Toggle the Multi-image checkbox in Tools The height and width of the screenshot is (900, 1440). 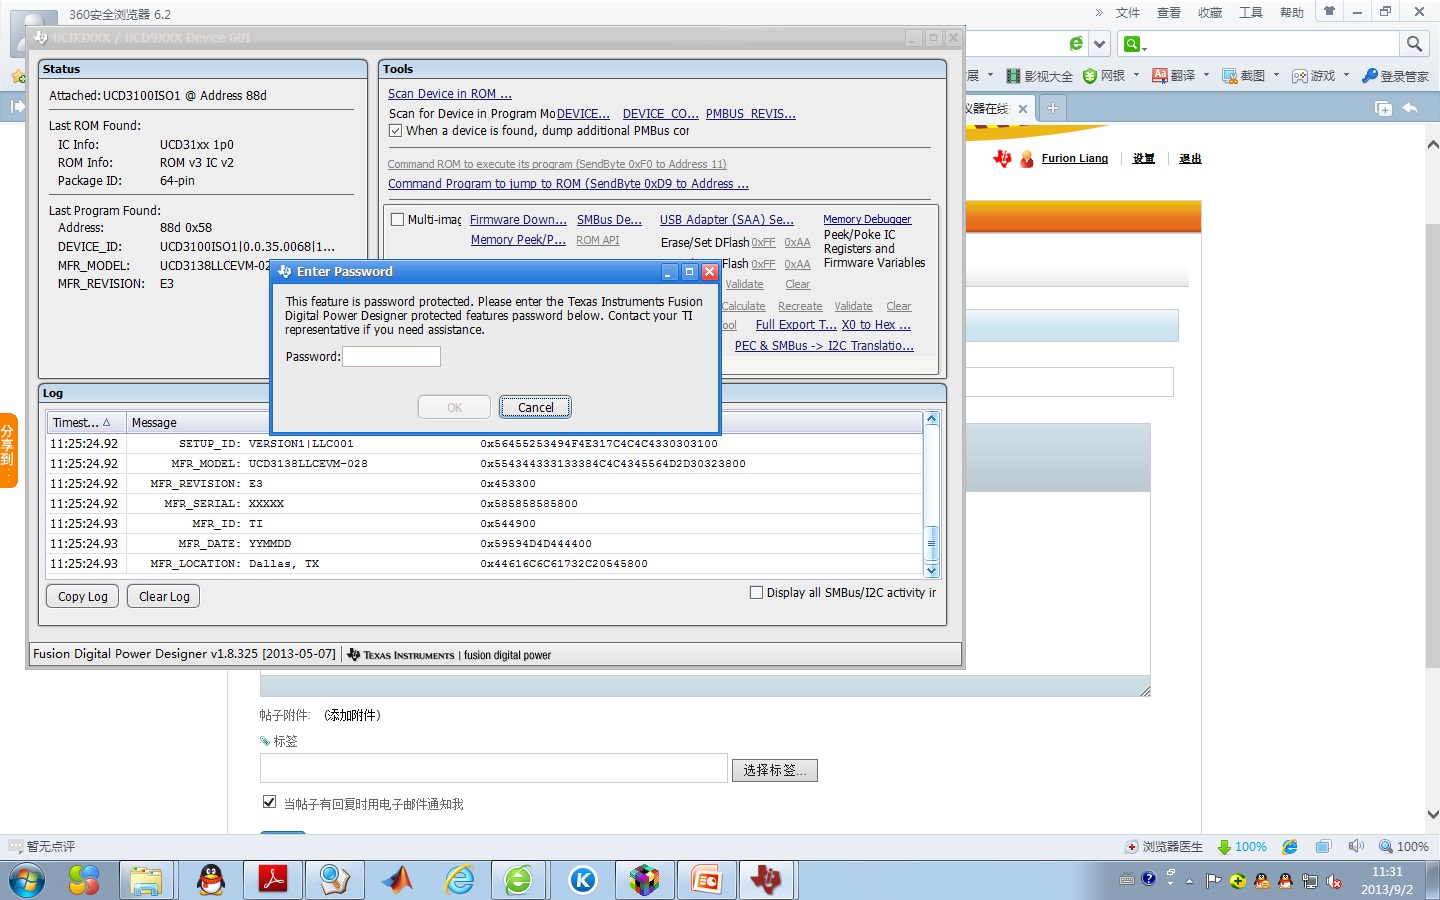point(397,220)
